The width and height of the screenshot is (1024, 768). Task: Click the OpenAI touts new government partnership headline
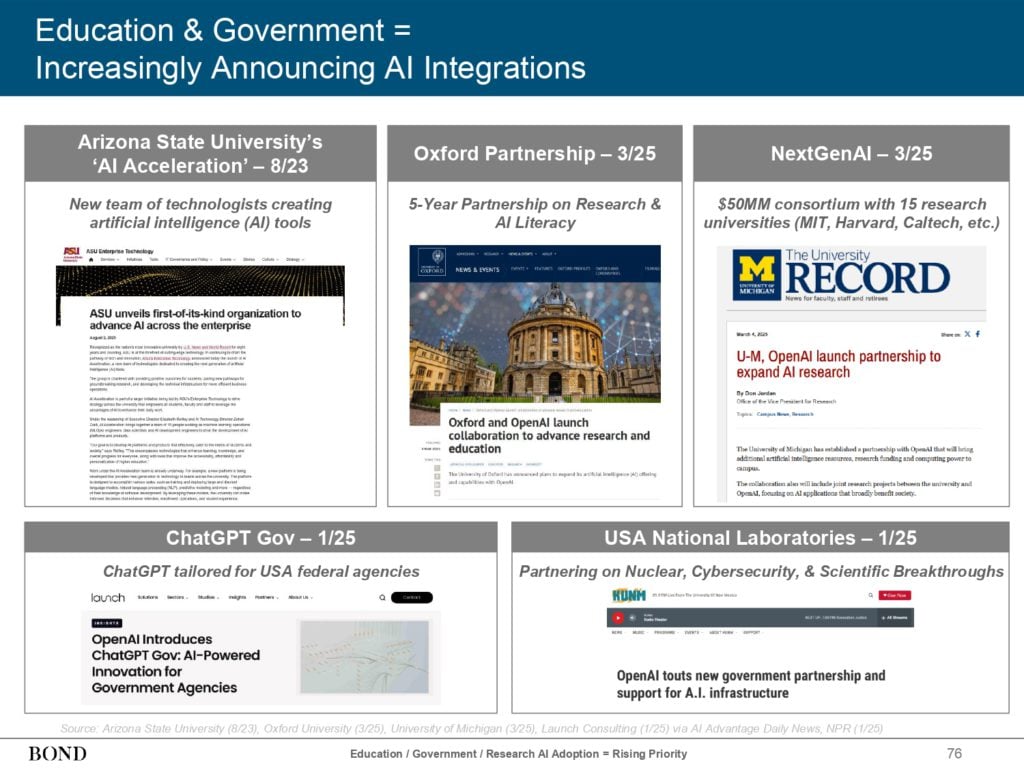[751, 684]
